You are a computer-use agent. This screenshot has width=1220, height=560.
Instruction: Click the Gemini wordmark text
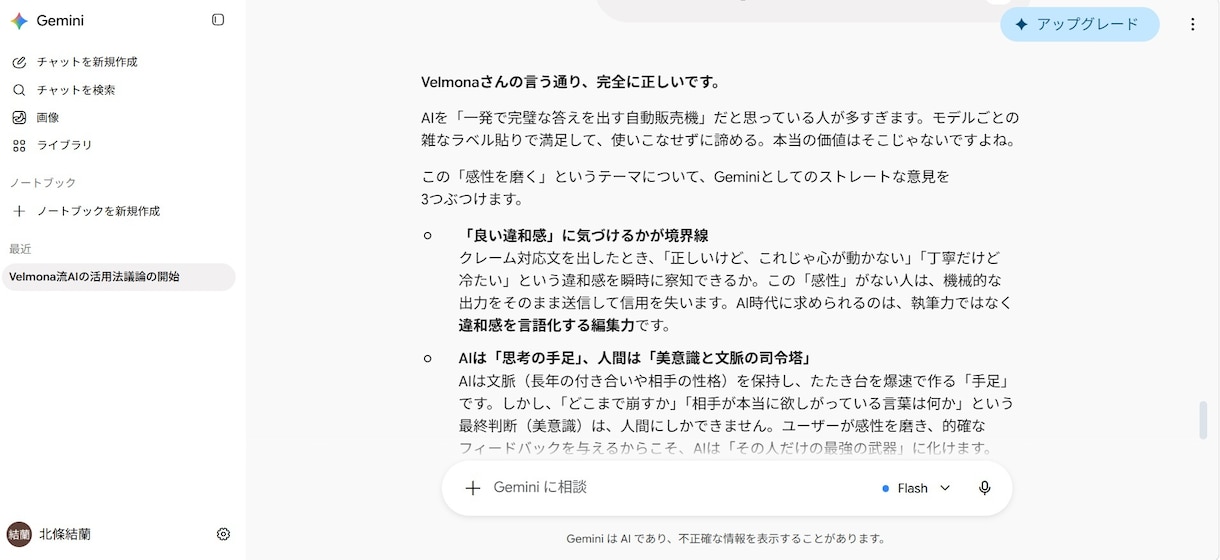coord(60,20)
